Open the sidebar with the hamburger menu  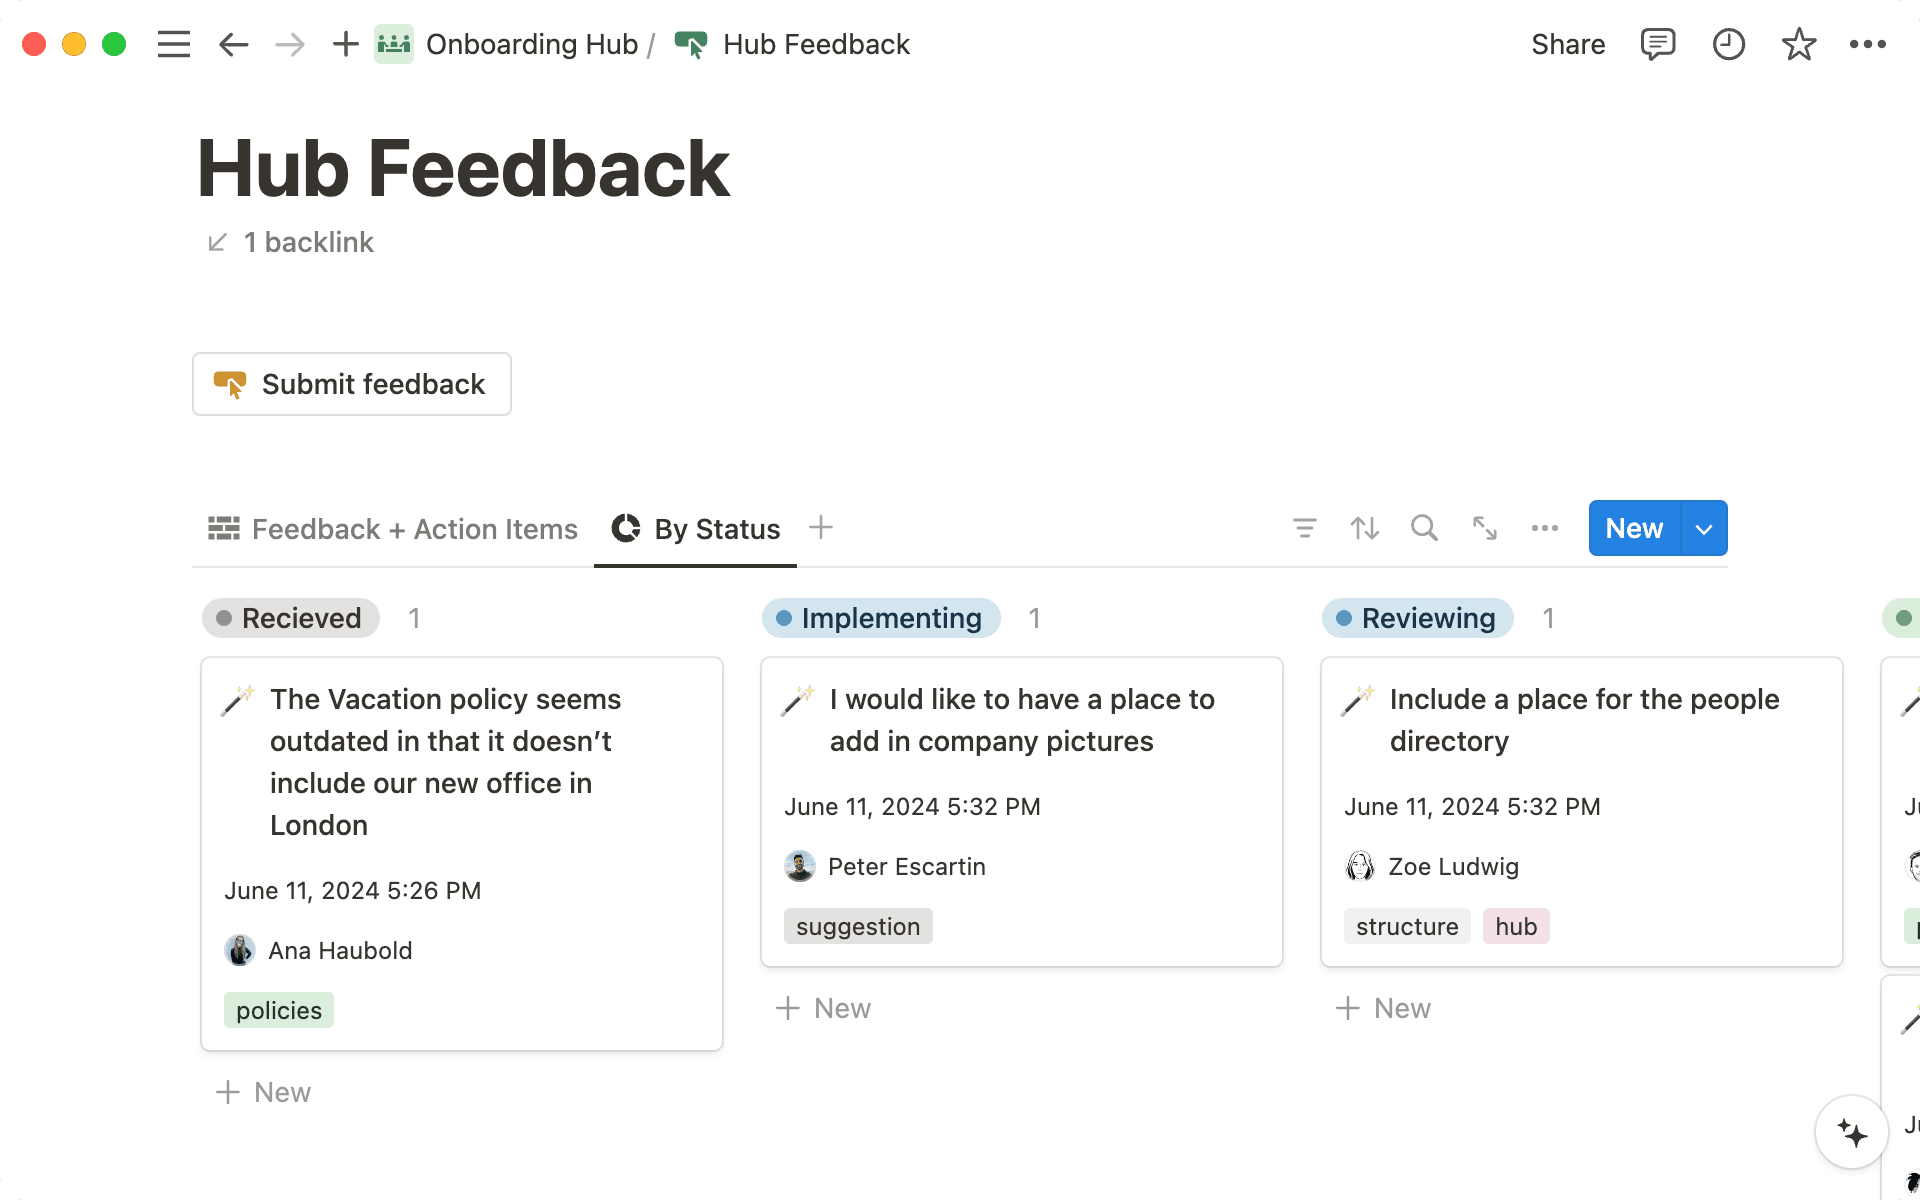(173, 44)
